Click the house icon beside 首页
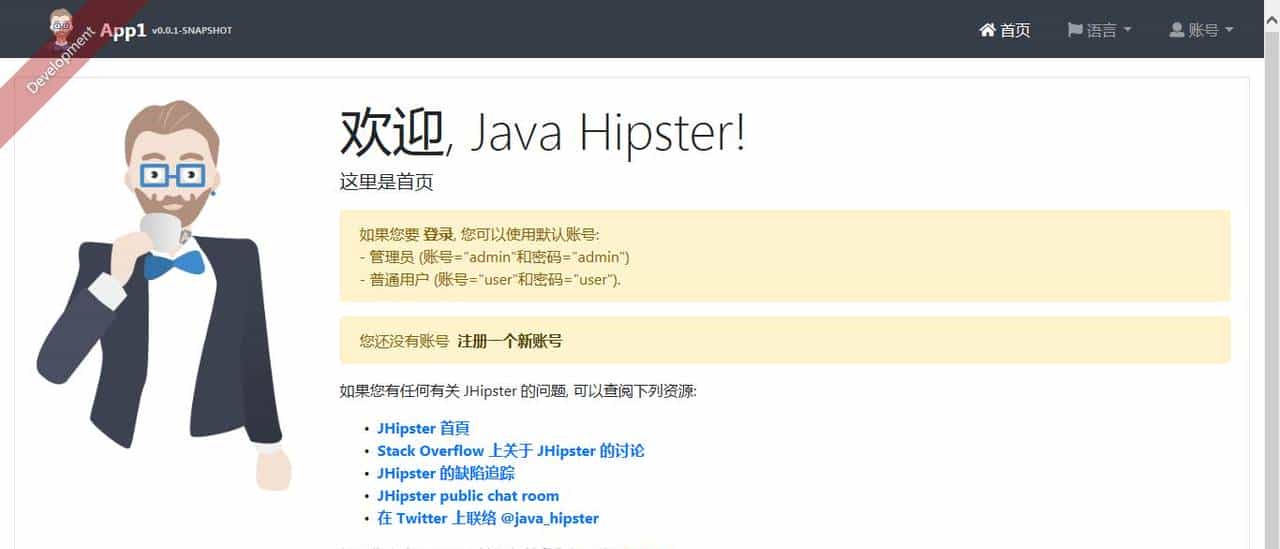 [x=987, y=30]
